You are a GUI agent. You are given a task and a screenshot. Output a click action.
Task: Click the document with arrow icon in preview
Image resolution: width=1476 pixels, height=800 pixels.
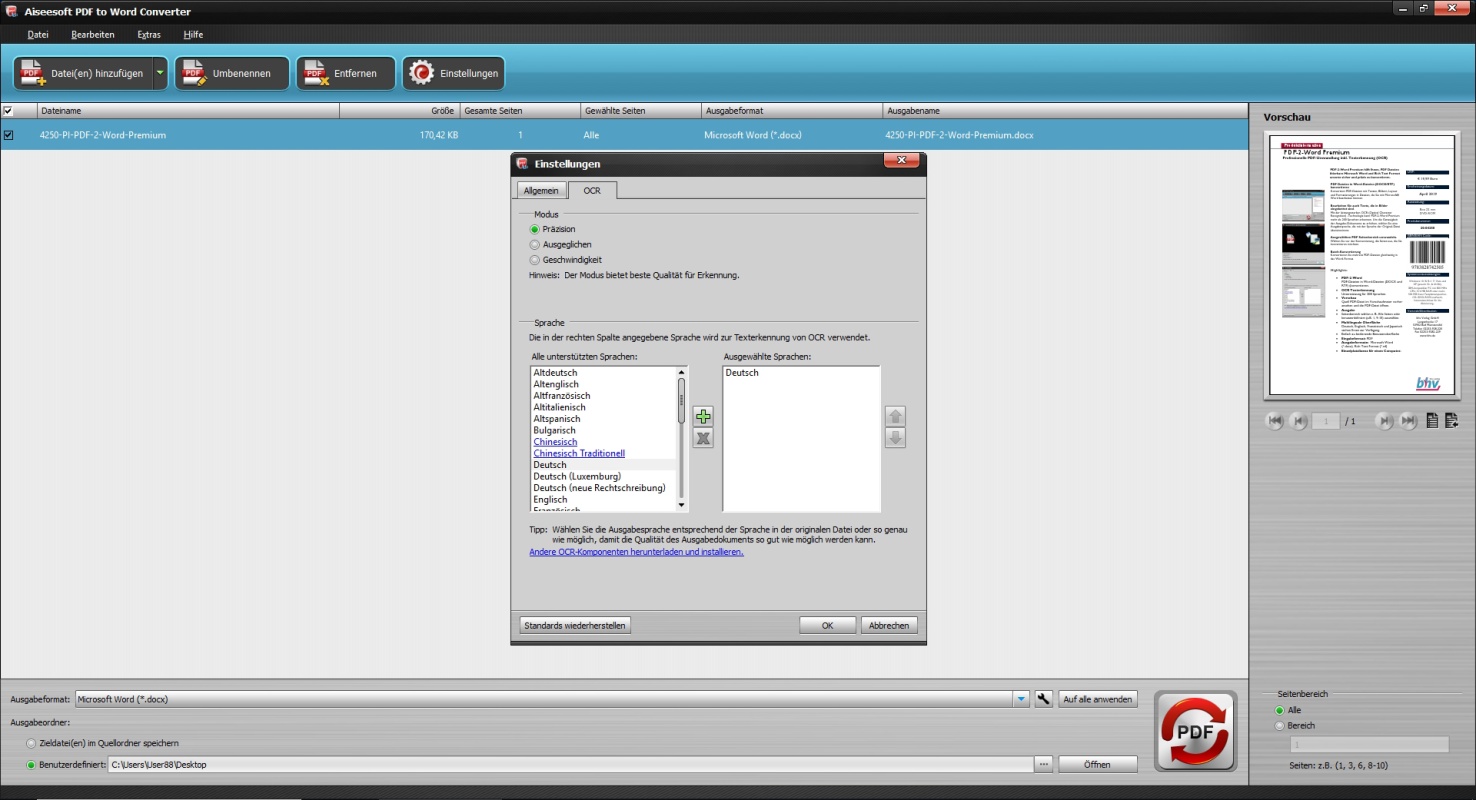tap(1451, 421)
